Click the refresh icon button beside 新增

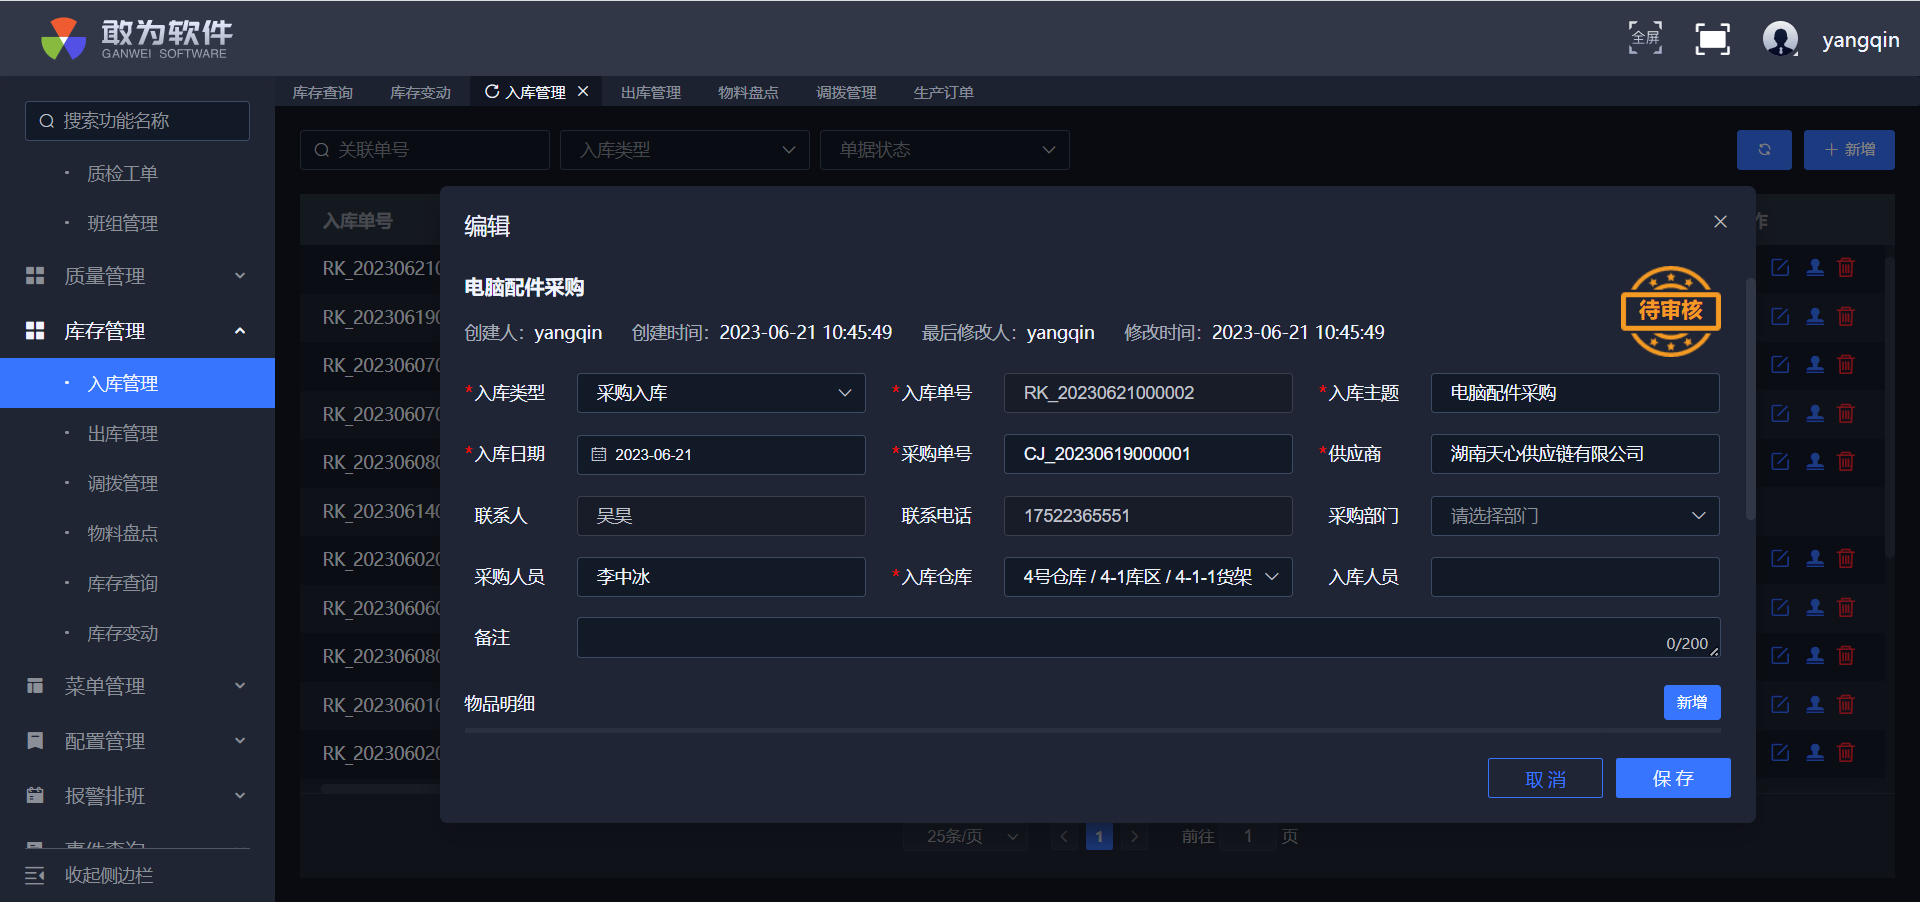point(1764,150)
